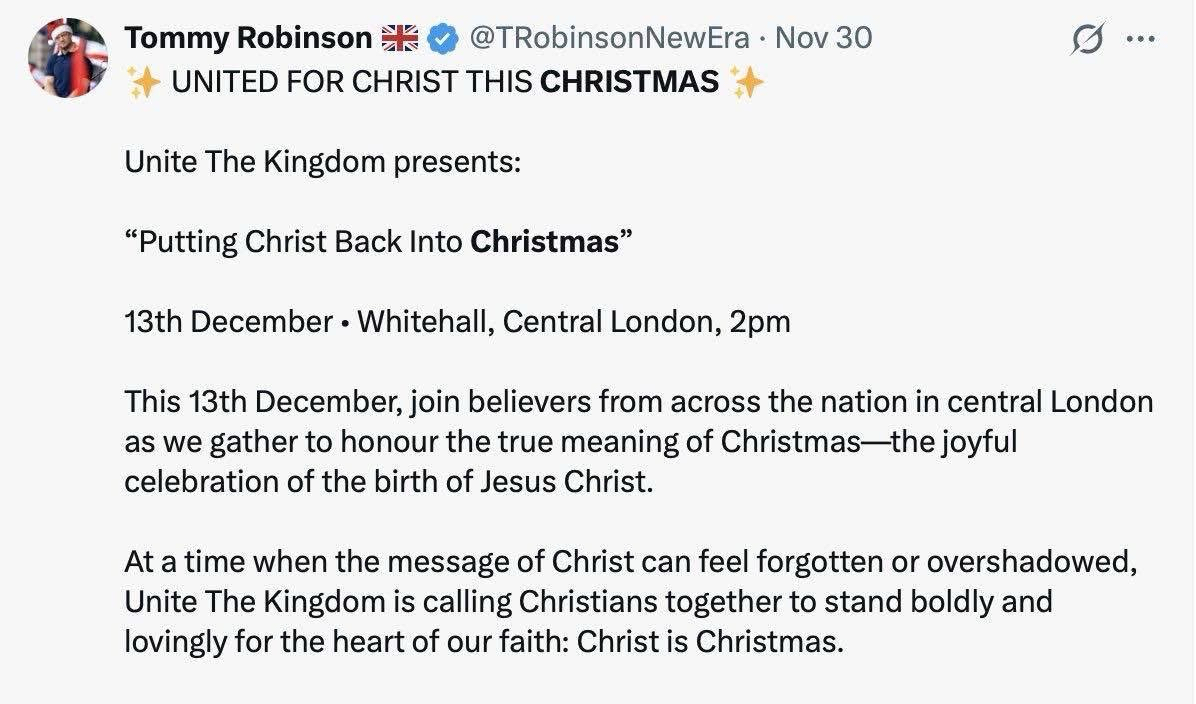This screenshot has height=704, width=1196.
Task: Click "celebration of the birth of Jesus Christ"
Action: coord(388,481)
